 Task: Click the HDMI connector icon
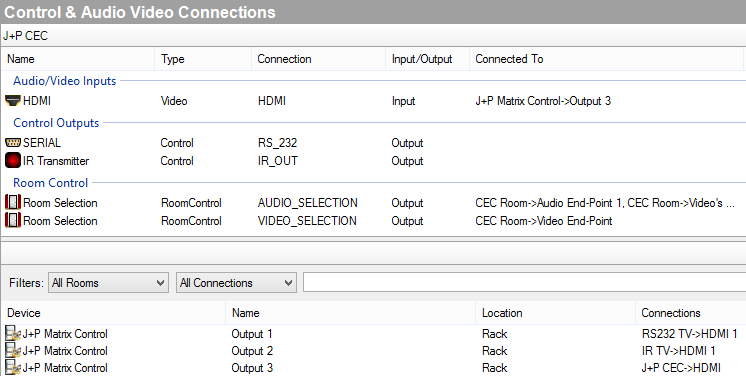[x=13, y=100]
